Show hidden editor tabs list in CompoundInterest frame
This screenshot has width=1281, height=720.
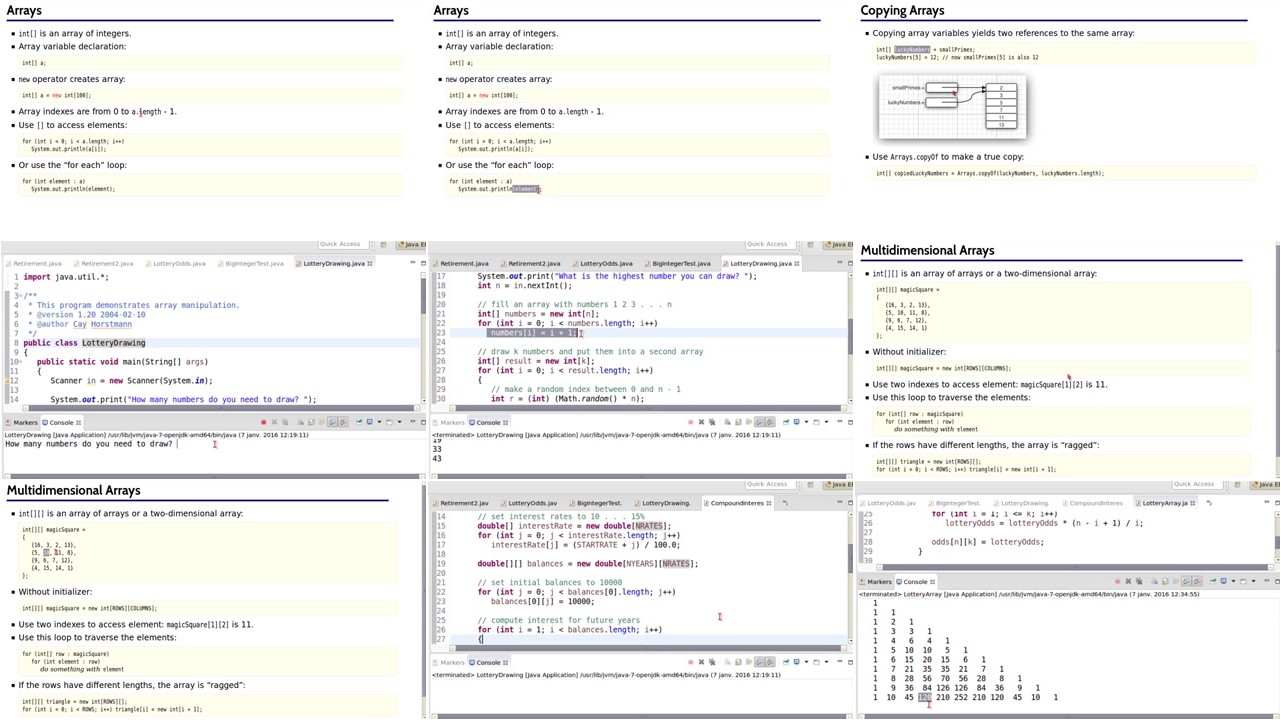[785, 503]
